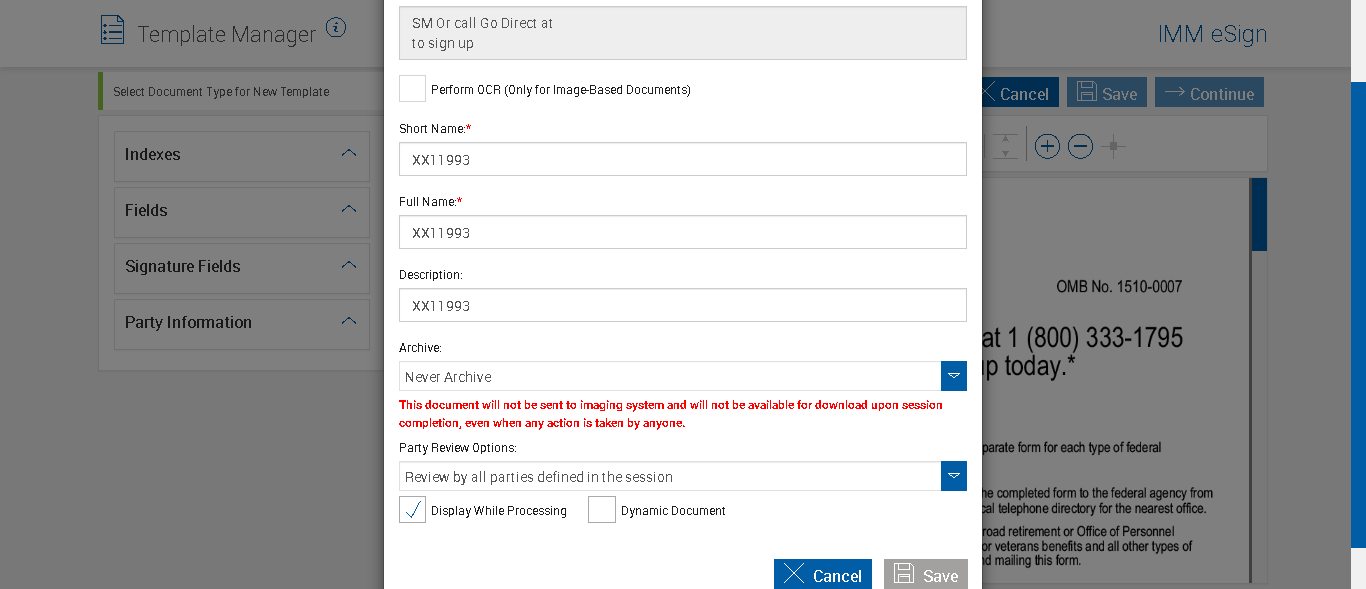This screenshot has height=589, width=1366.
Task: Click into the Short Name field
Action: click(682, 159)
